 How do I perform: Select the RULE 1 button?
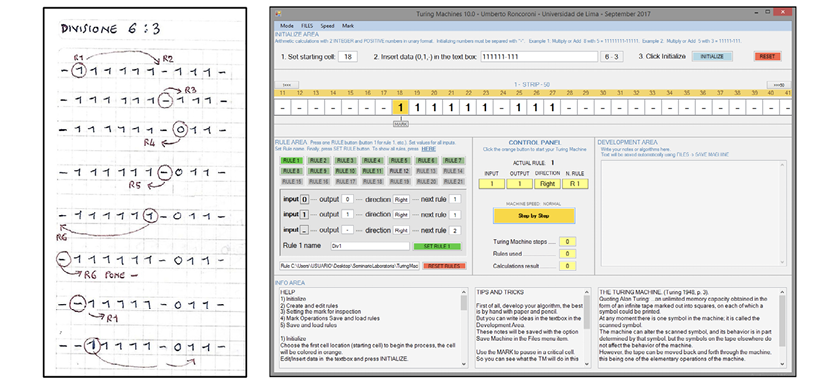[291, 161]
